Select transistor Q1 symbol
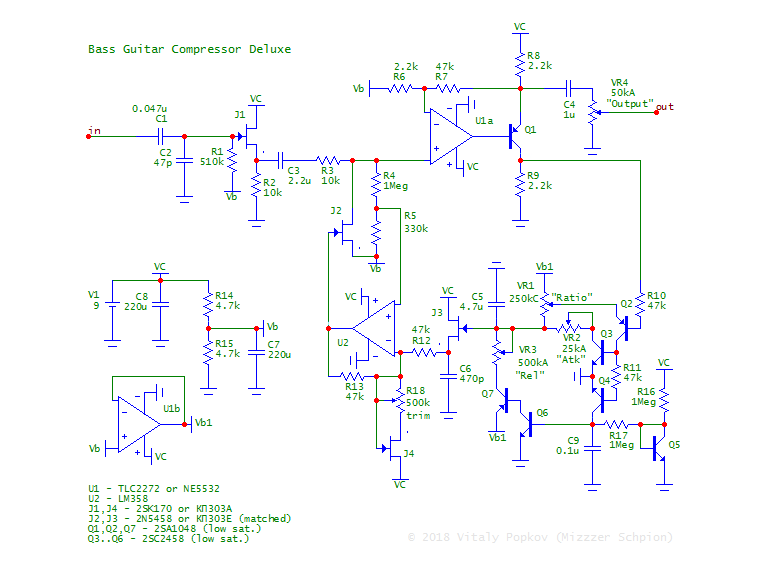The width and height of the screenshot is (760, 580). coord(515,131)
